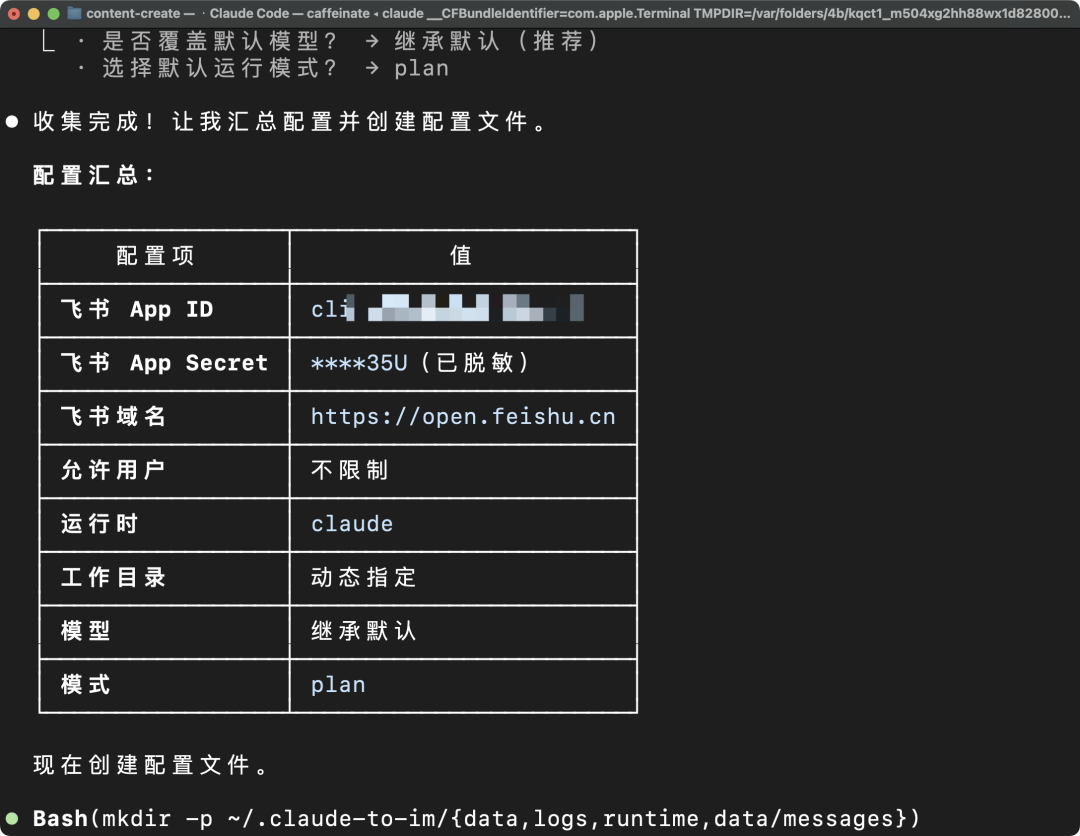This screenshot has width=1080, height=836.
Task: Click the pixelated 飞书 App ID value
Action: 447,309
